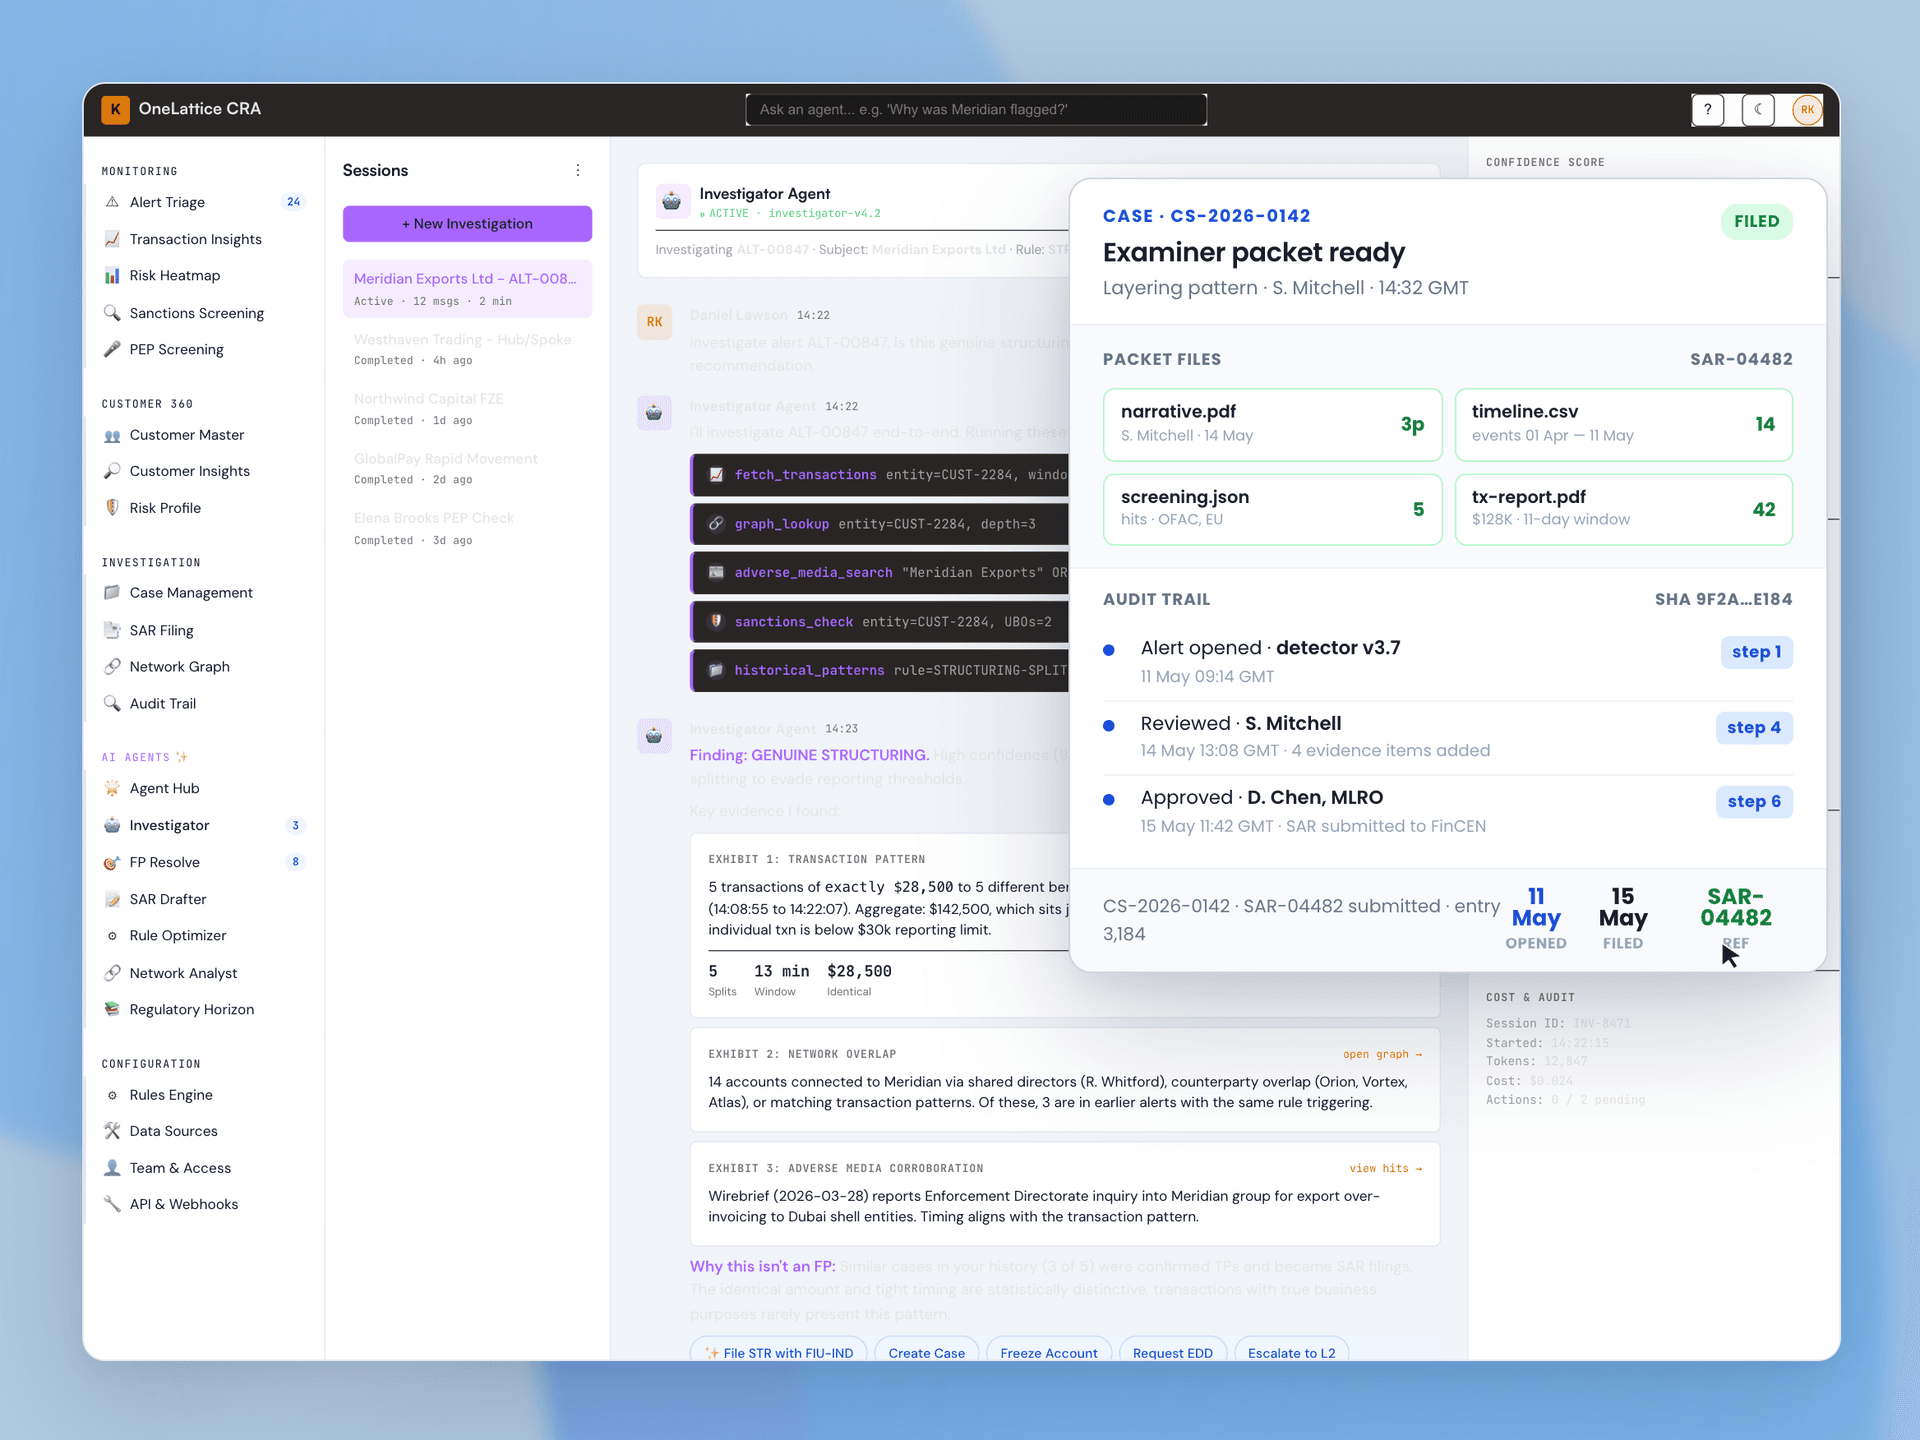Click the Risk Heatmap bar chart icon
Screen dimensions: 1920x1440
112,276
